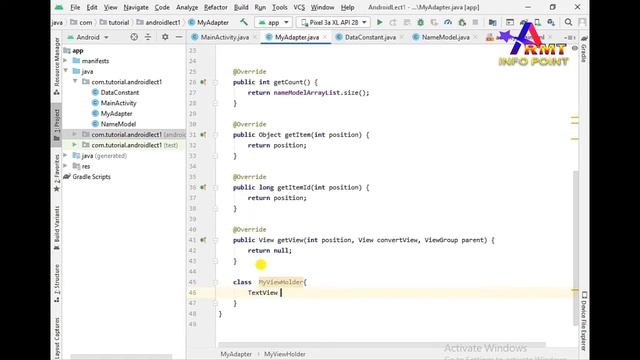Open the Android view selector dropdown

(x=88, y=37)
